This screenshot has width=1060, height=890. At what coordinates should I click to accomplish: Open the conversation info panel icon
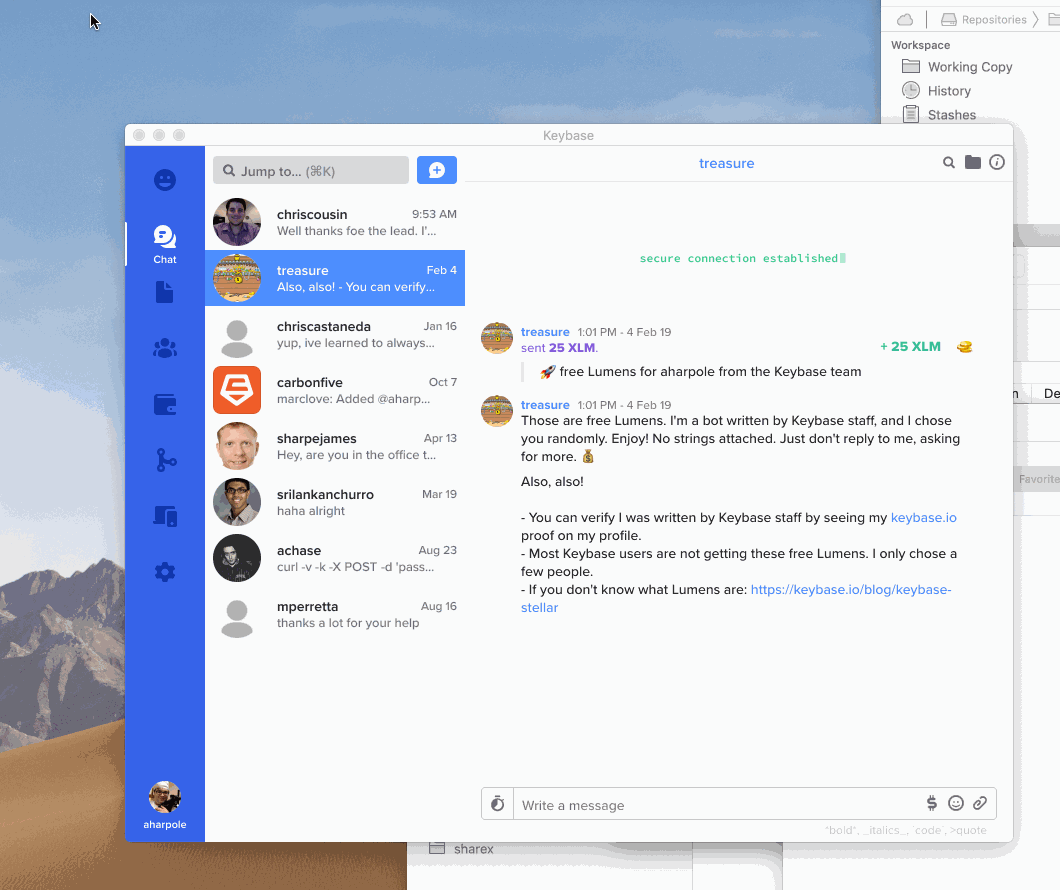996,162
